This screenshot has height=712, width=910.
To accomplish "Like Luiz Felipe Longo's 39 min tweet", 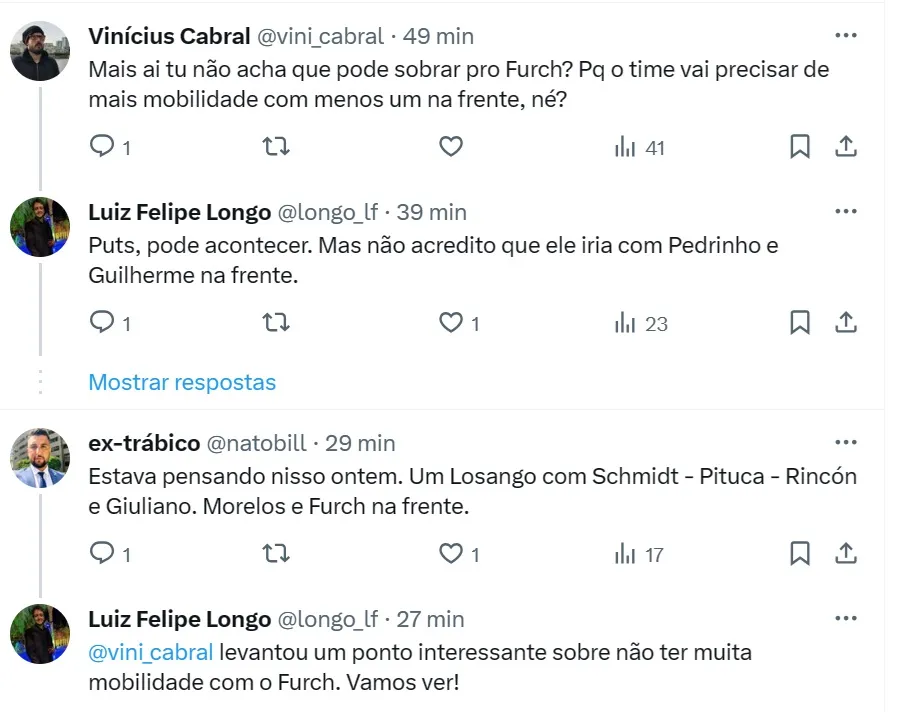I will pos(451,323).
